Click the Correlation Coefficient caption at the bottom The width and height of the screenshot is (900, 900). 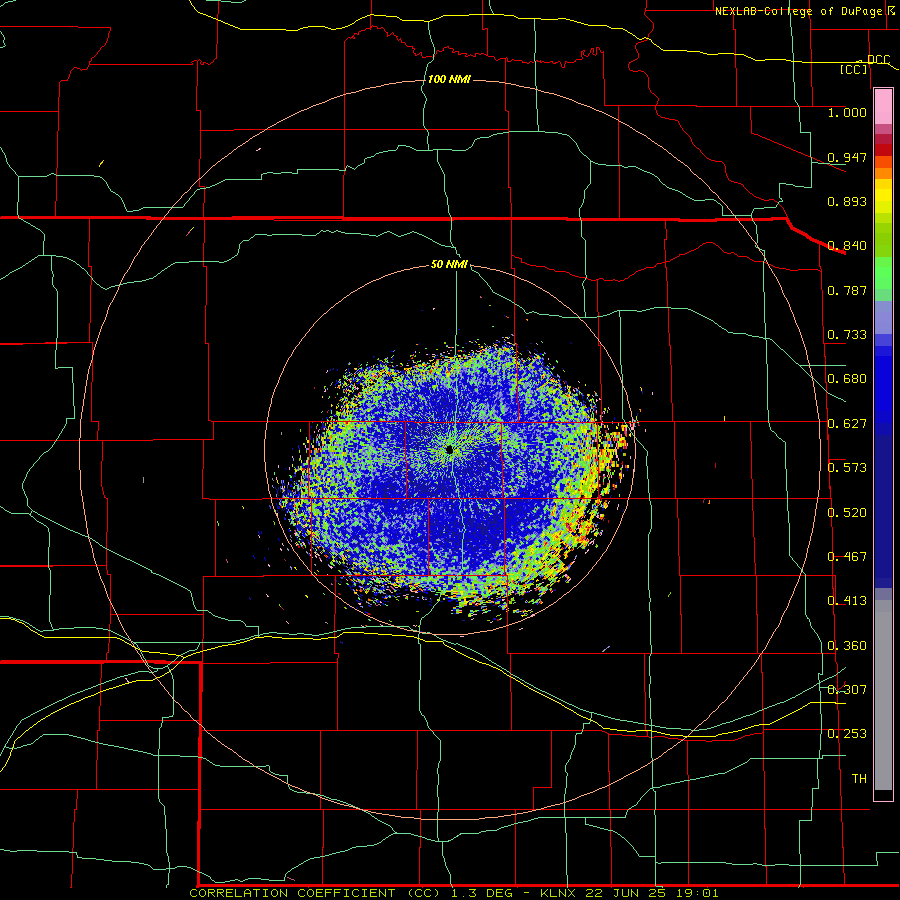click(x=453, y=893)
